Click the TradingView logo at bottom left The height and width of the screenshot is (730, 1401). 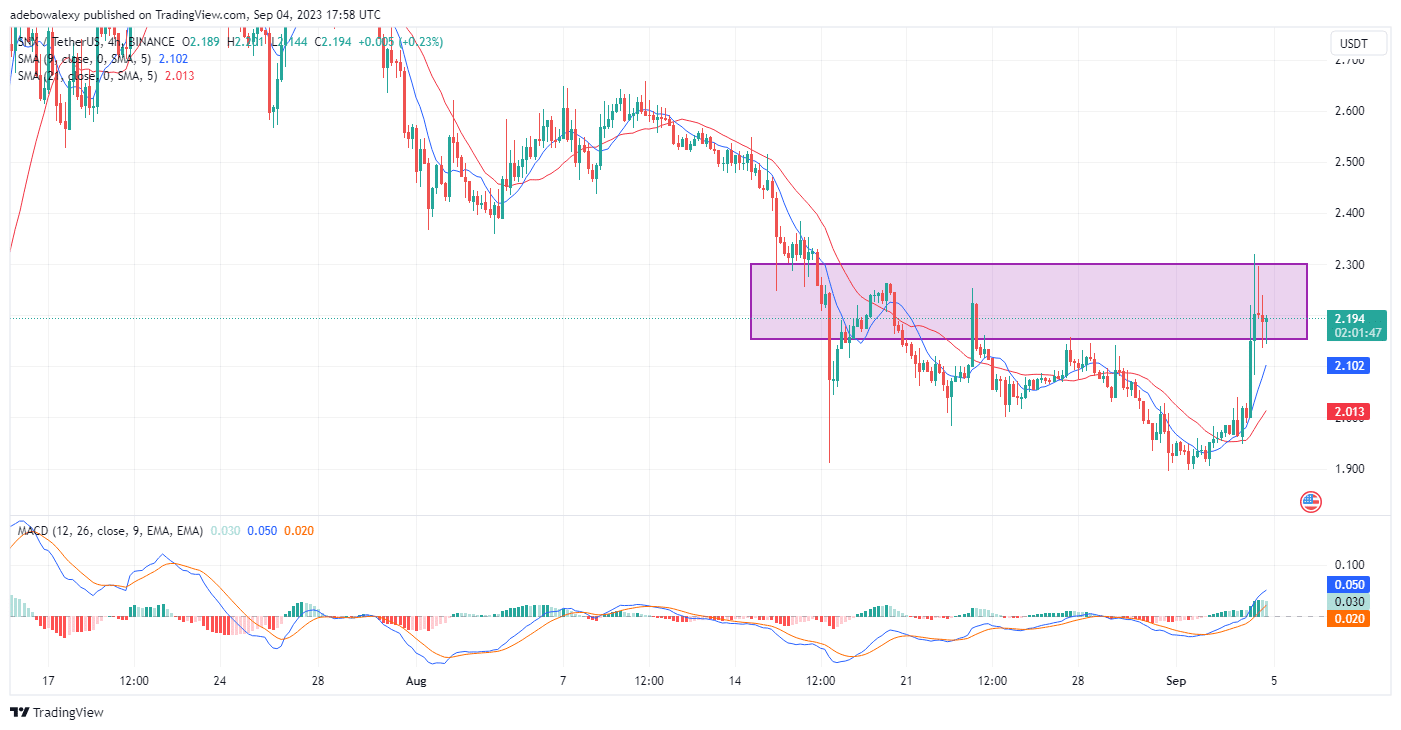(57, 713)
